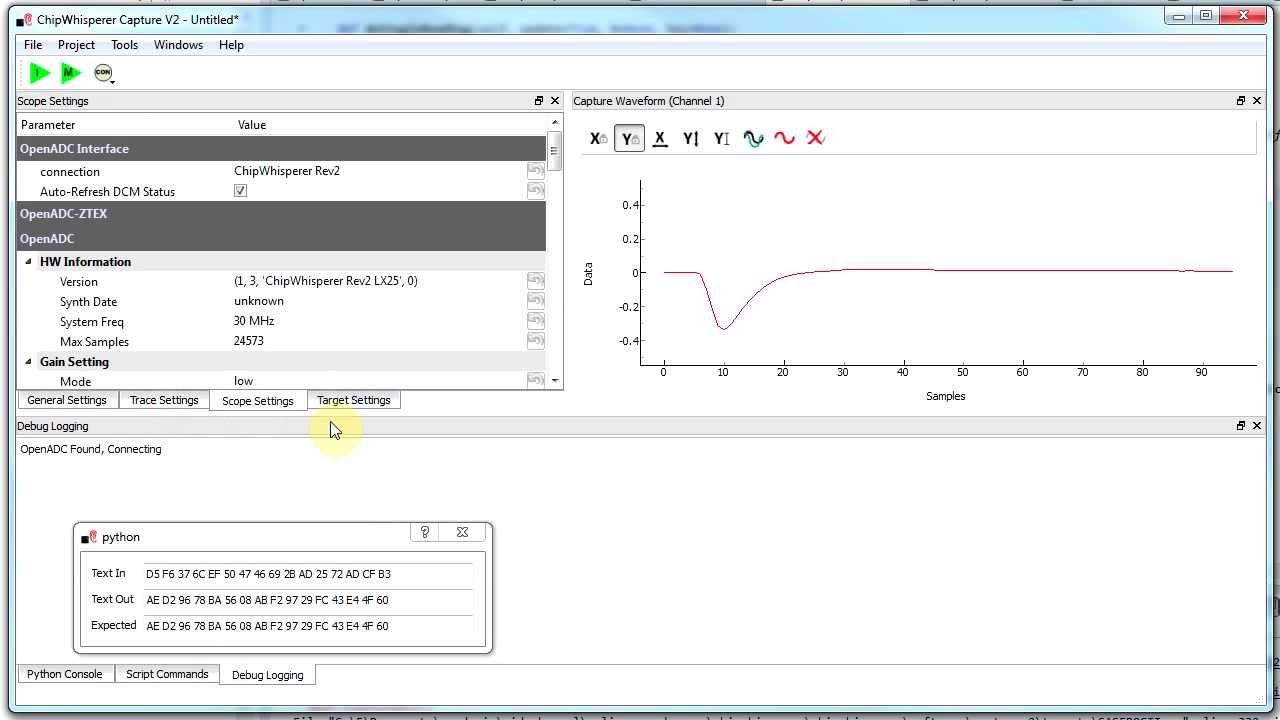Screen dimensions: 1280x720
Task: Toggle the X lock icon in waveform toolbar
Action: 598,139
